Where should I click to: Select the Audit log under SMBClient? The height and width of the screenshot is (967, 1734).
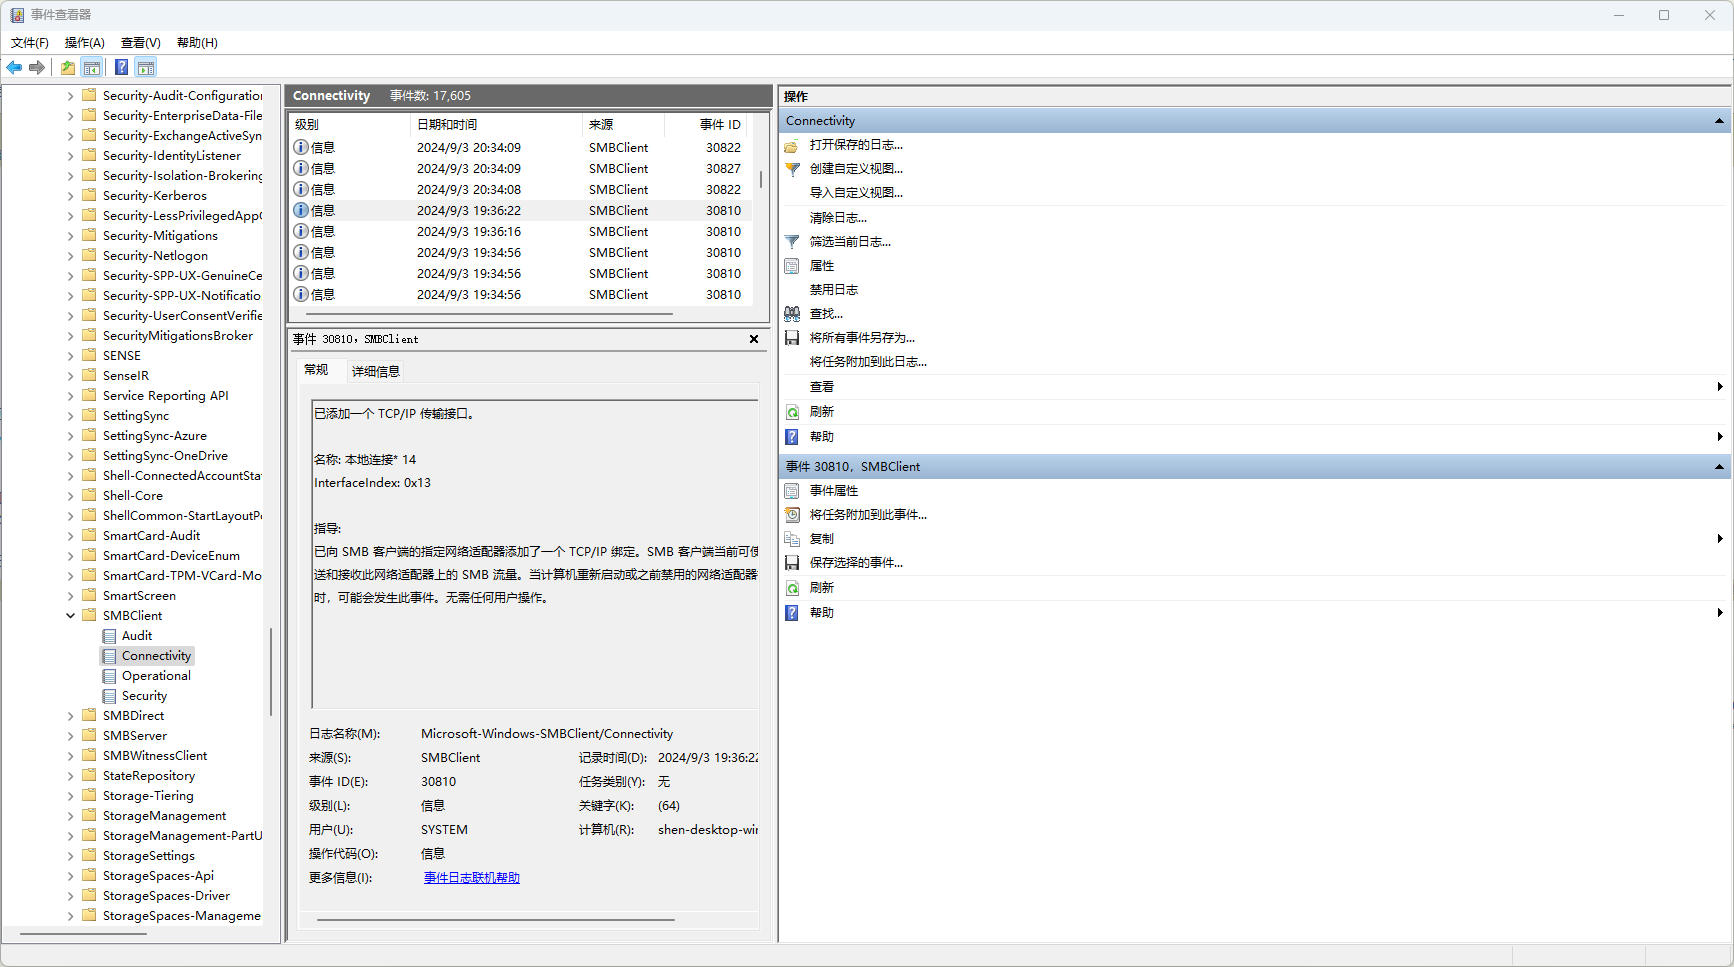pos(137,636)
